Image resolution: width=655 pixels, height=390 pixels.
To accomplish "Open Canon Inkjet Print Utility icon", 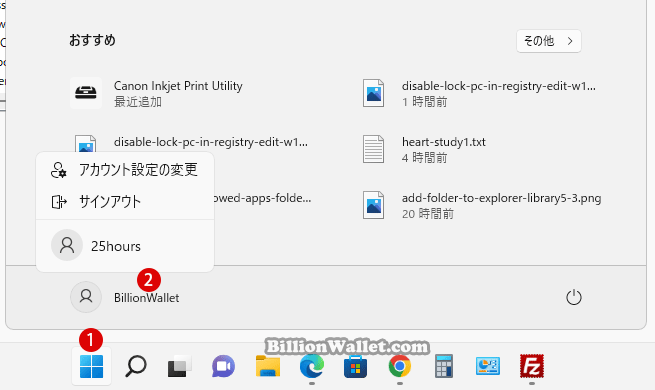I will pos(86,93).
